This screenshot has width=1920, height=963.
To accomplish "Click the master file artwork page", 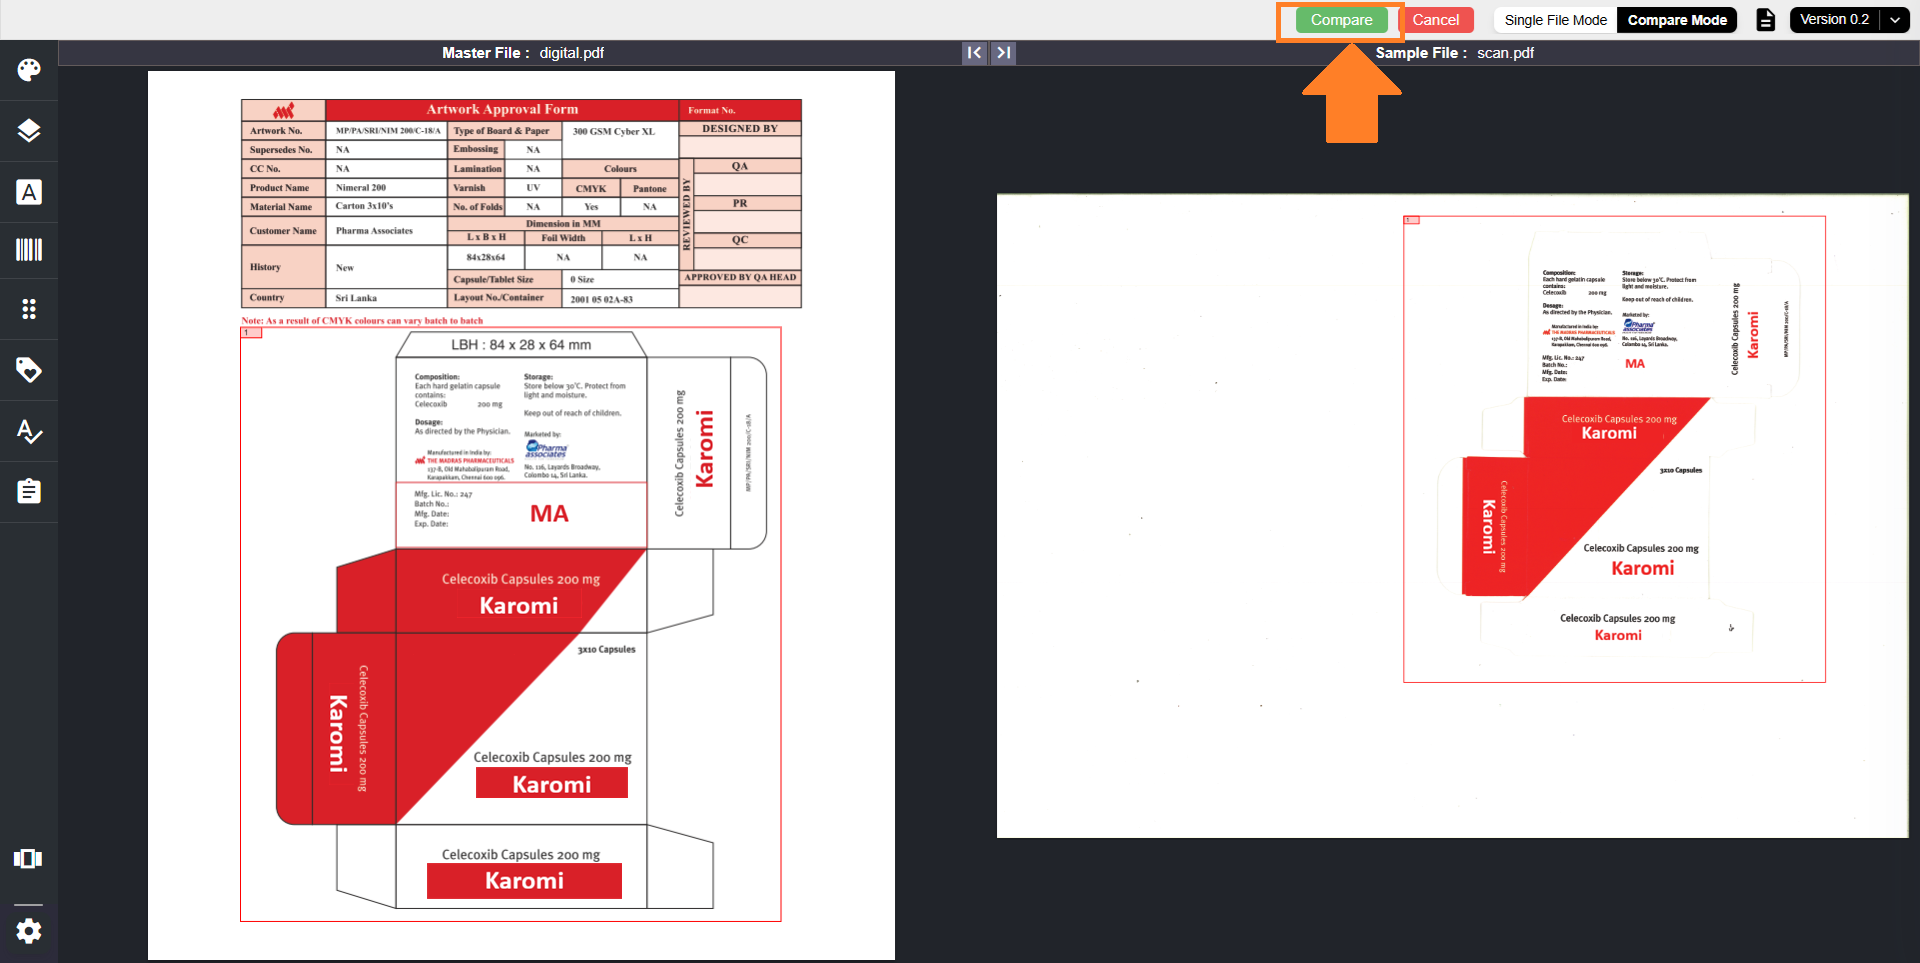I will (x=521, y=515).
